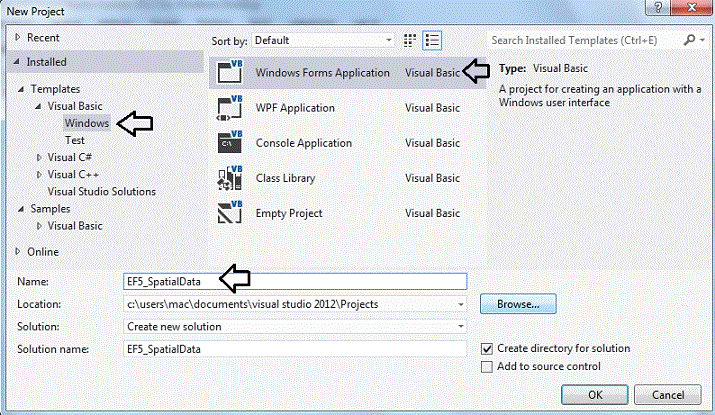This screenshot has height=415, width=715.
Task: Collapse the Templates tree node
Action: pyautogui.click(x=21, y=89)
